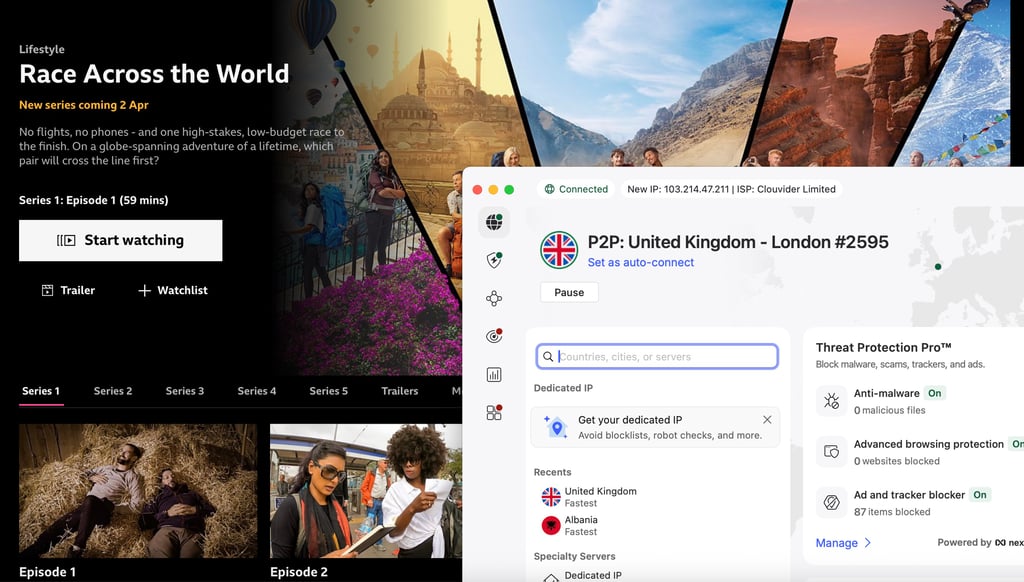The height and width of the screenshot is (582, 1024).
Task: Click the Get your dedicated IP banner text
Action: tap(630, 420)
